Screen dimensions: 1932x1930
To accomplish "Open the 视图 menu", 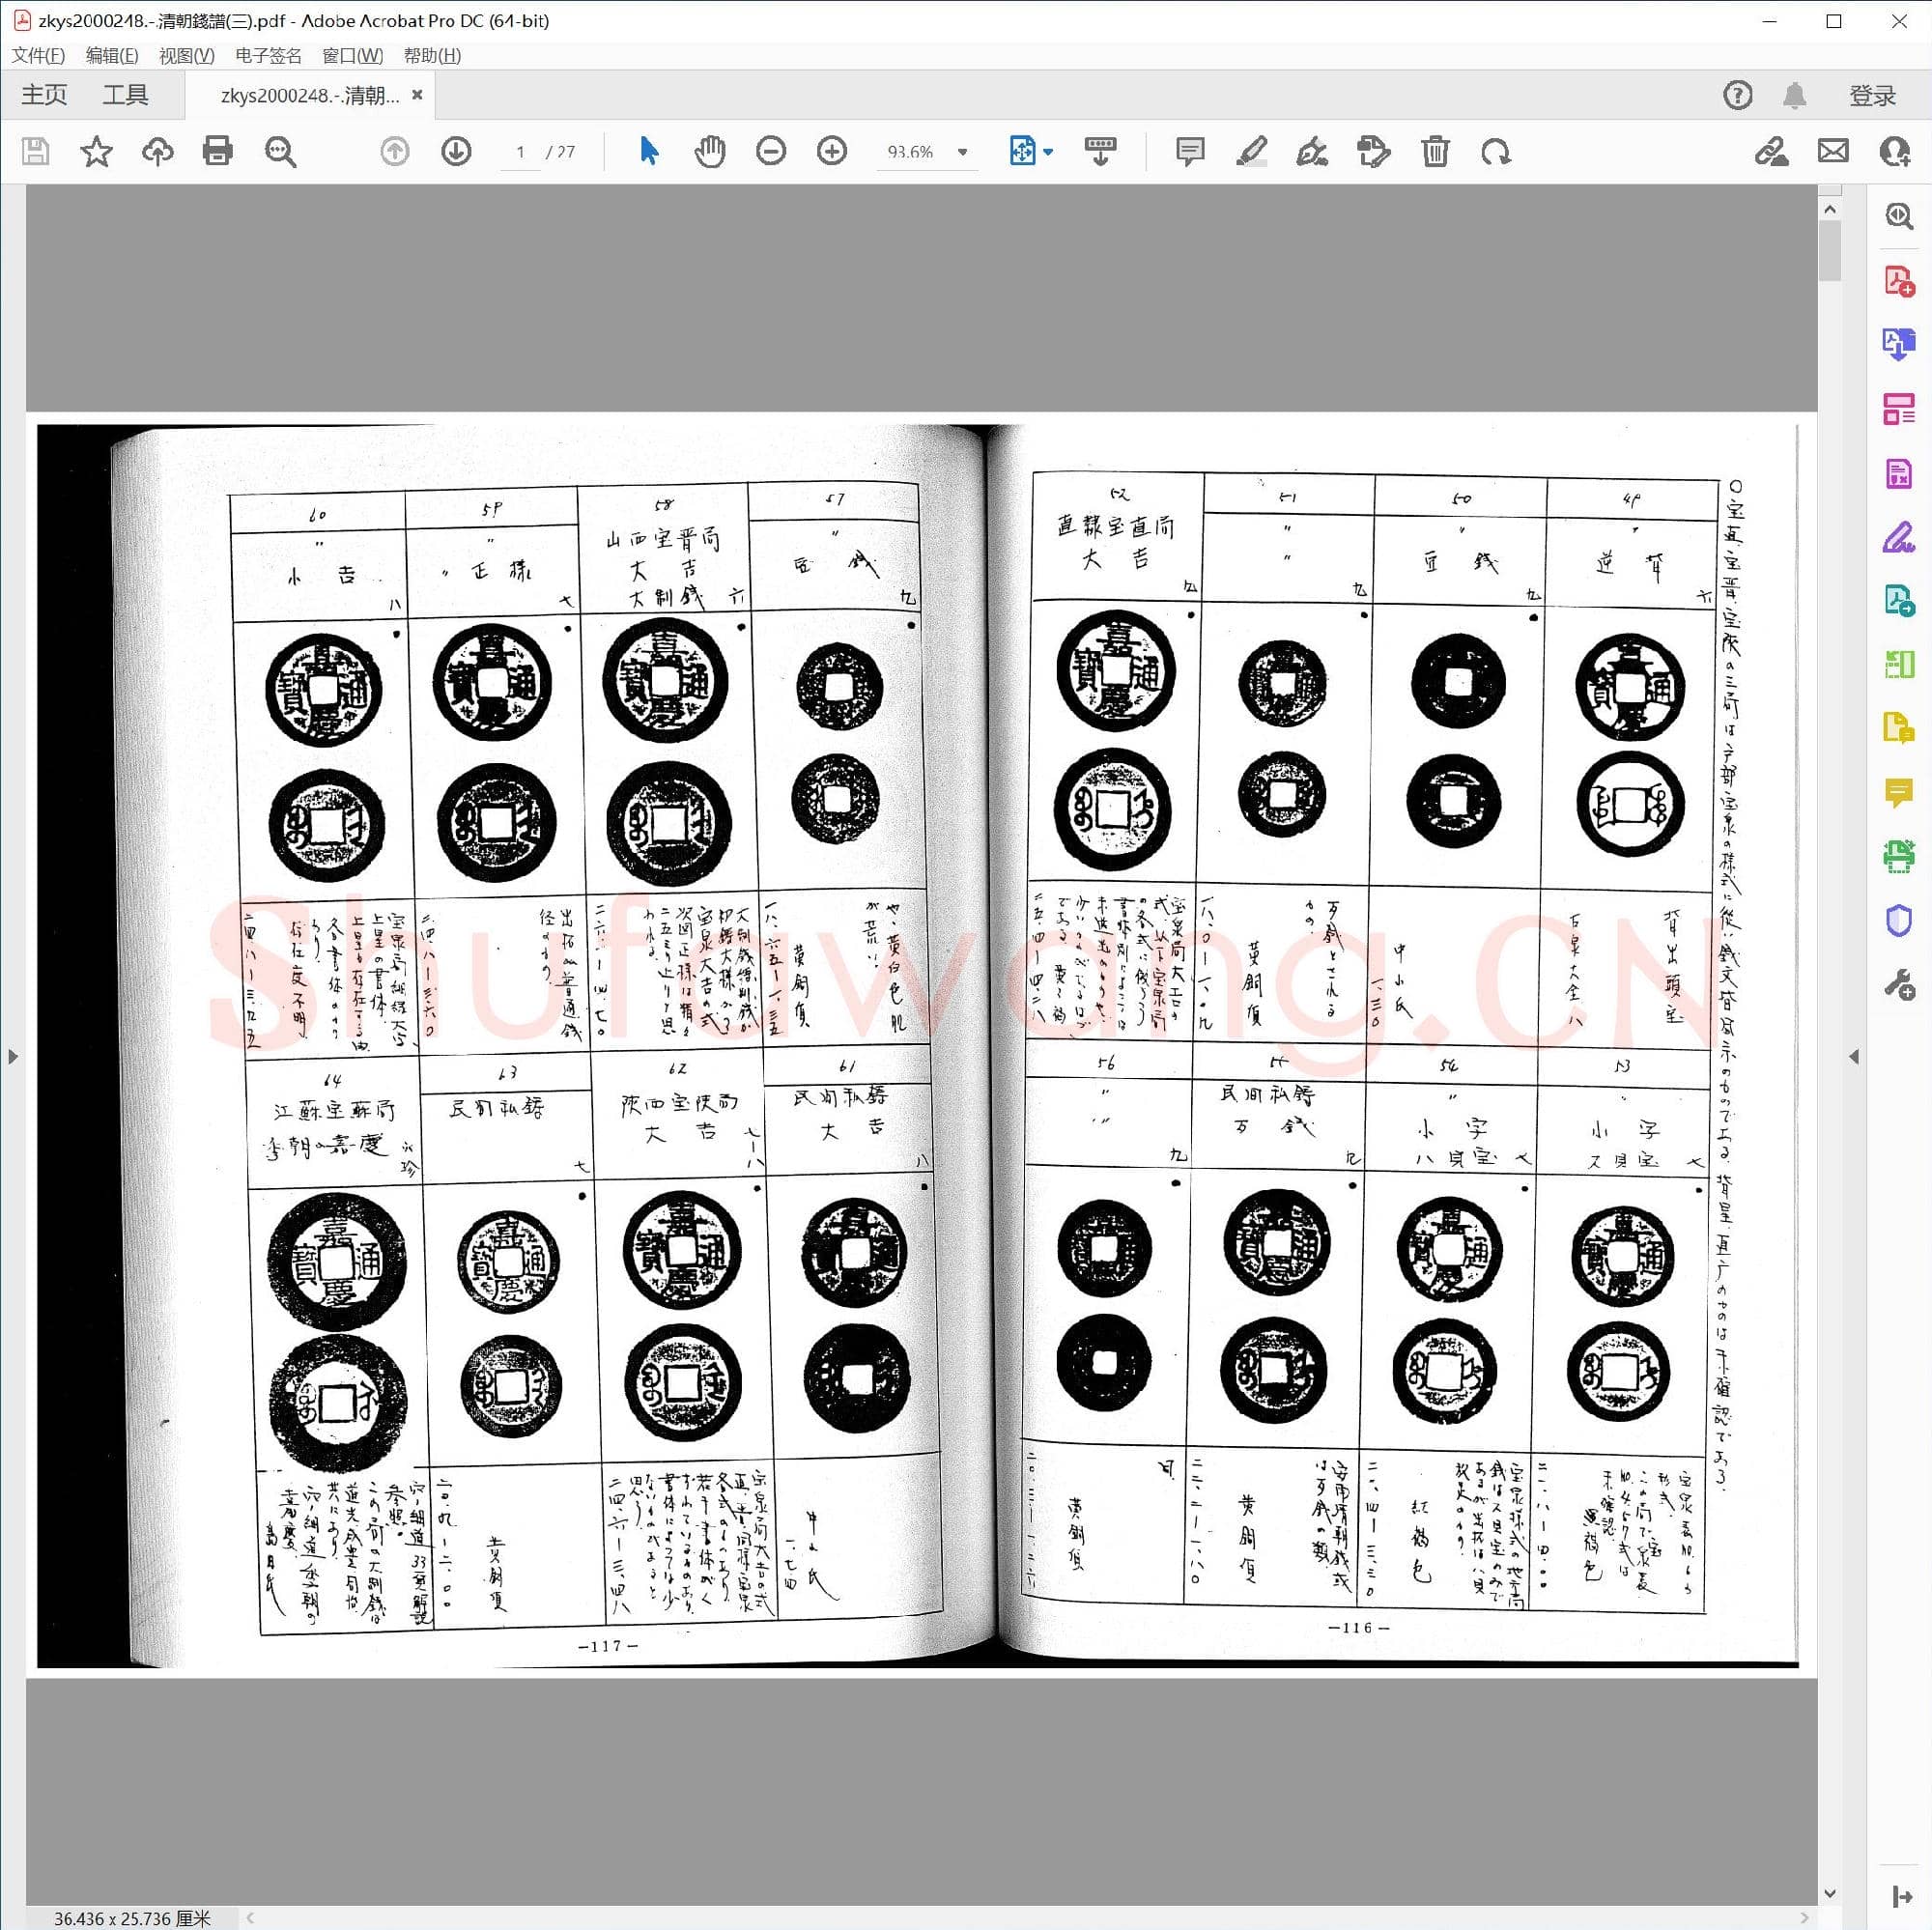I will coord(186,55).
